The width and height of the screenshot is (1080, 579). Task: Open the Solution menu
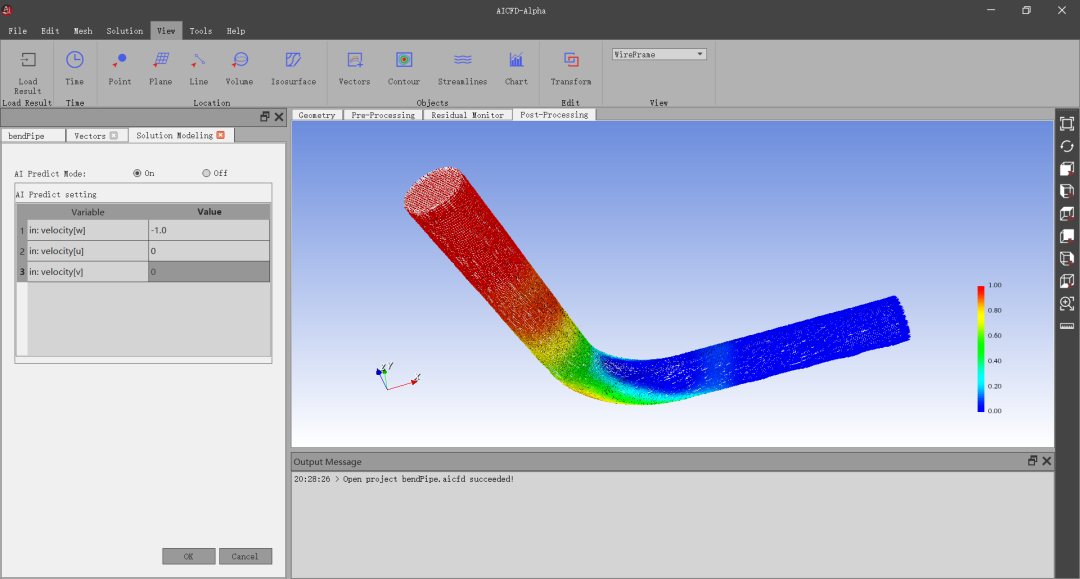pos(125,31)
